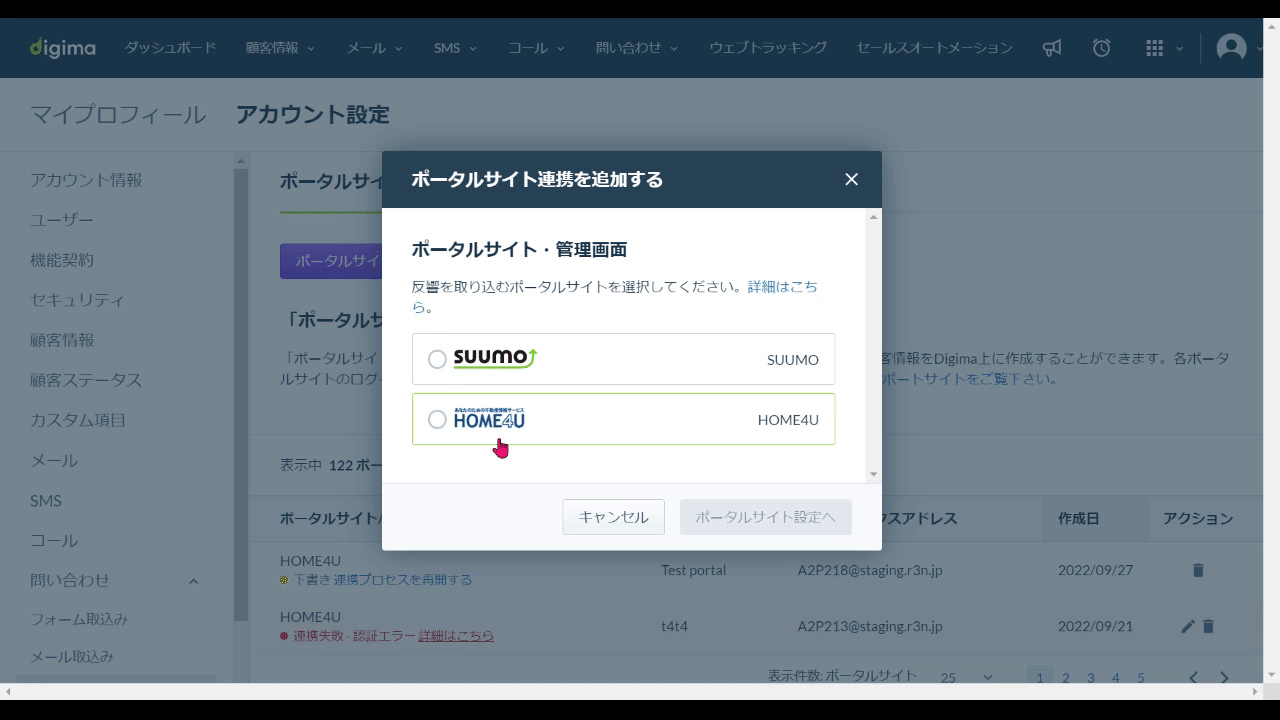Select the HOME4U radio button

437,420
